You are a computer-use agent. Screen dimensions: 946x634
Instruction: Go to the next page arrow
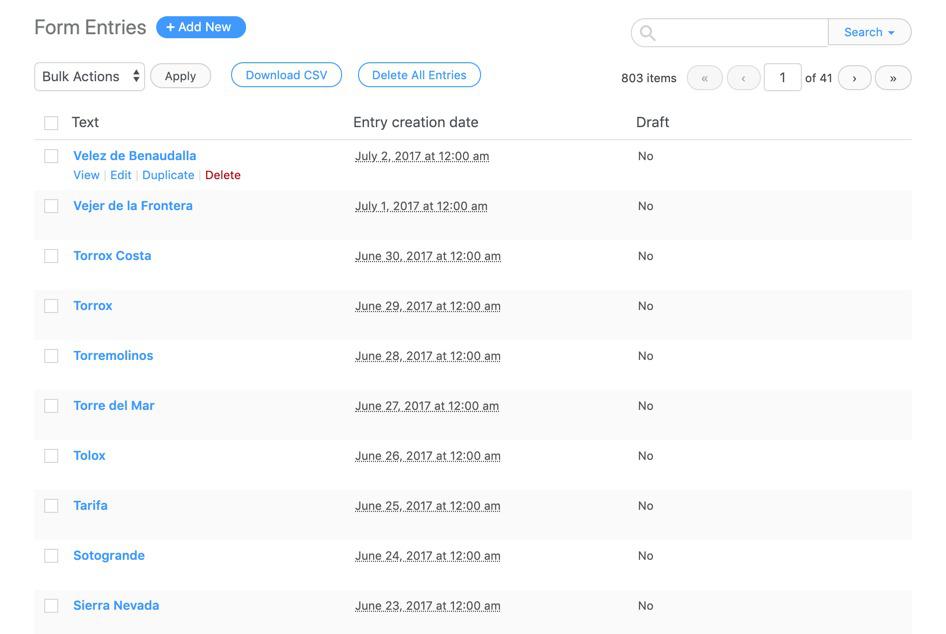pyautogui.click(x=854, y=78)
